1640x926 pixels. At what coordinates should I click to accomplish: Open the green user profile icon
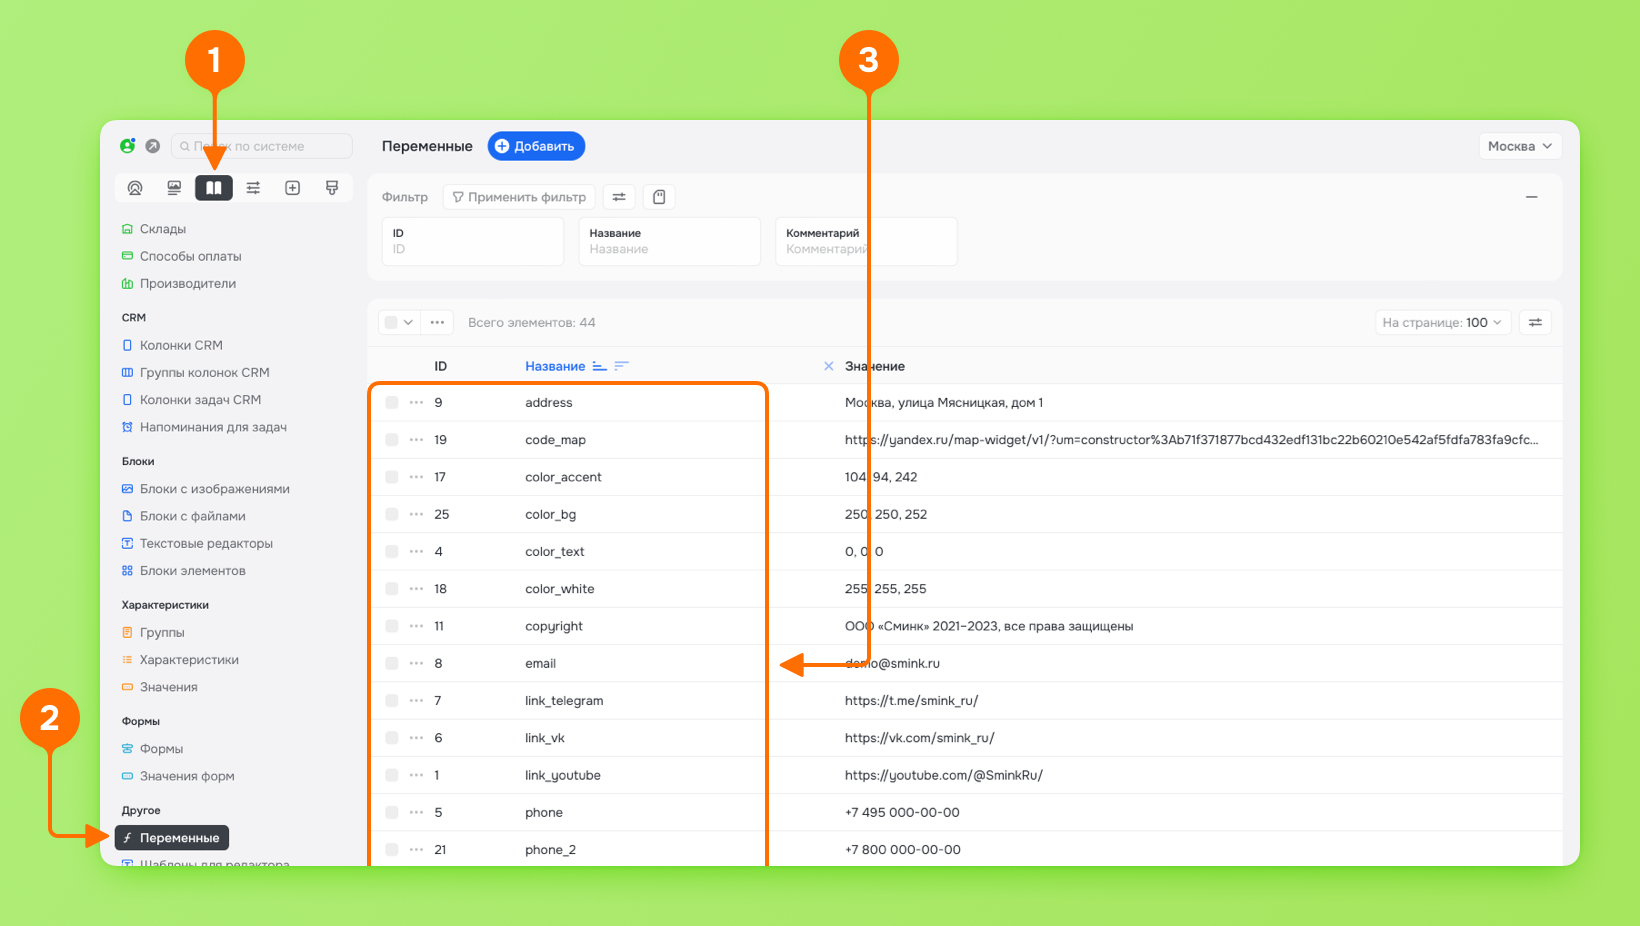(x=128, y=146)
